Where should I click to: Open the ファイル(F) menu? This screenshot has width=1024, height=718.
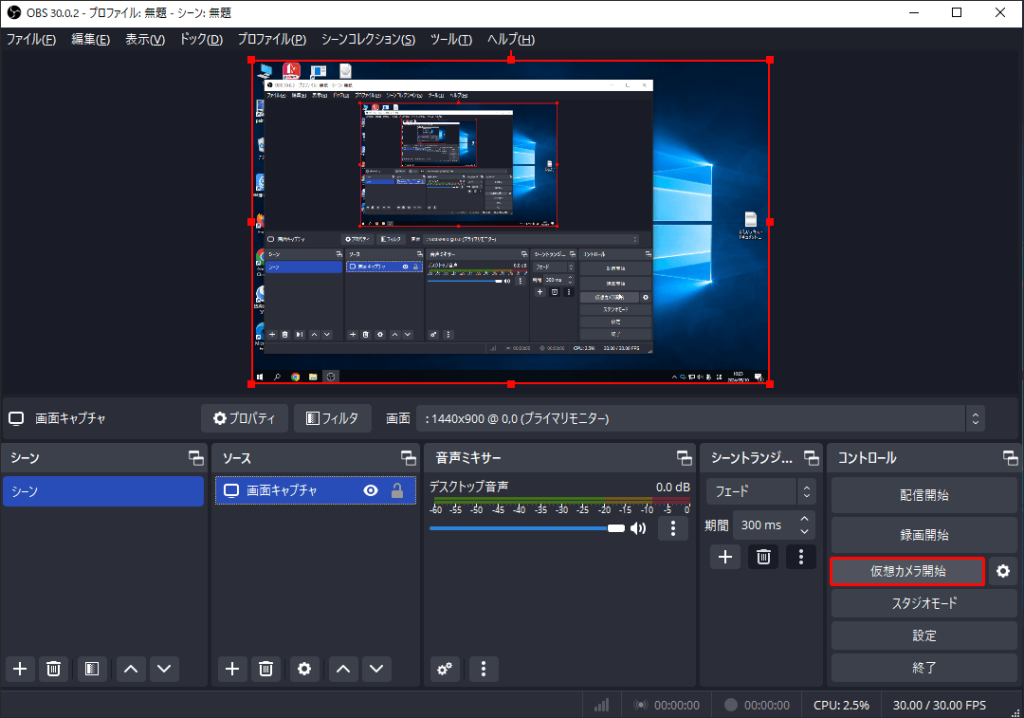pos(31,39)
